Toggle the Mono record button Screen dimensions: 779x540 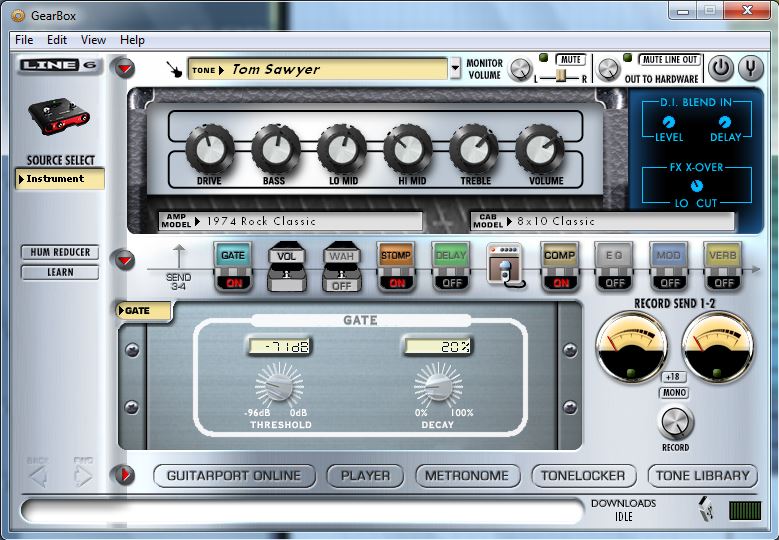click(x=674, y=392)
